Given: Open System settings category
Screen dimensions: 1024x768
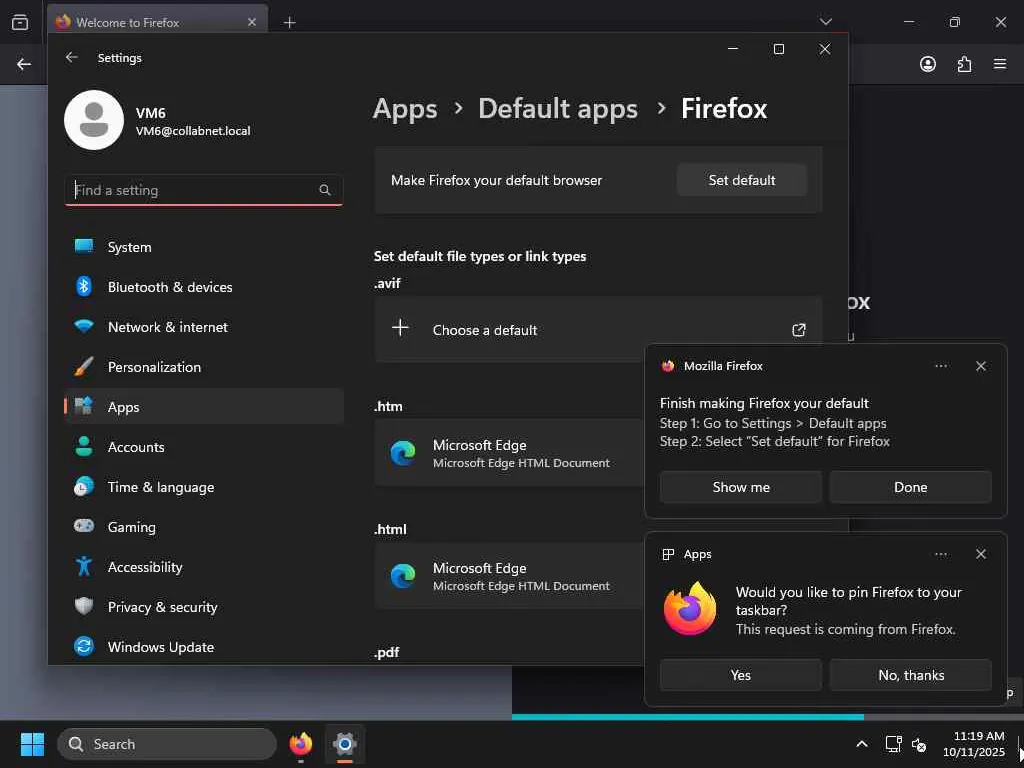Looking at the screenshot, I should 204,247.
